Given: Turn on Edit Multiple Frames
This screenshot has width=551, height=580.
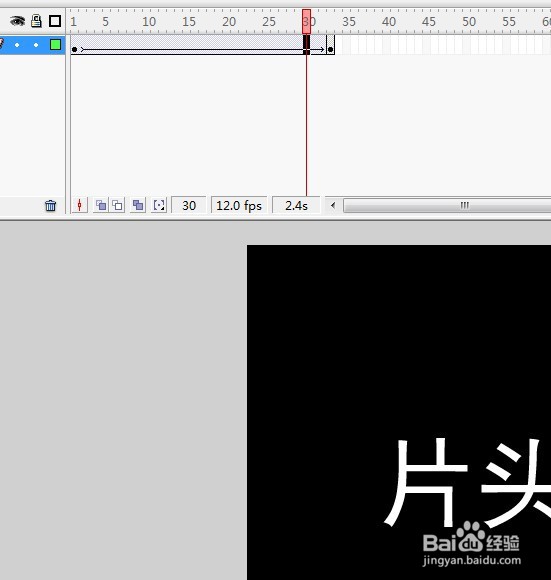Looking at the screenshot, I should (138, 205).
